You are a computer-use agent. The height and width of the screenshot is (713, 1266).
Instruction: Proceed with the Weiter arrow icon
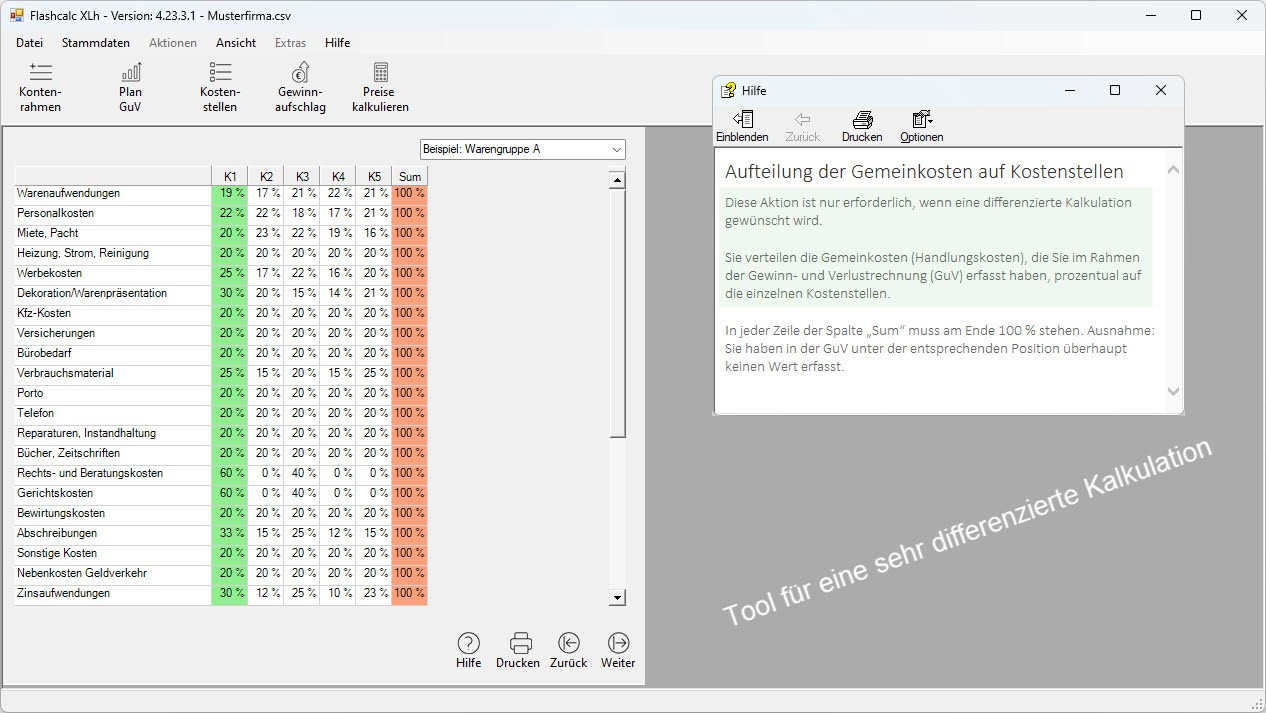(618, 643)
